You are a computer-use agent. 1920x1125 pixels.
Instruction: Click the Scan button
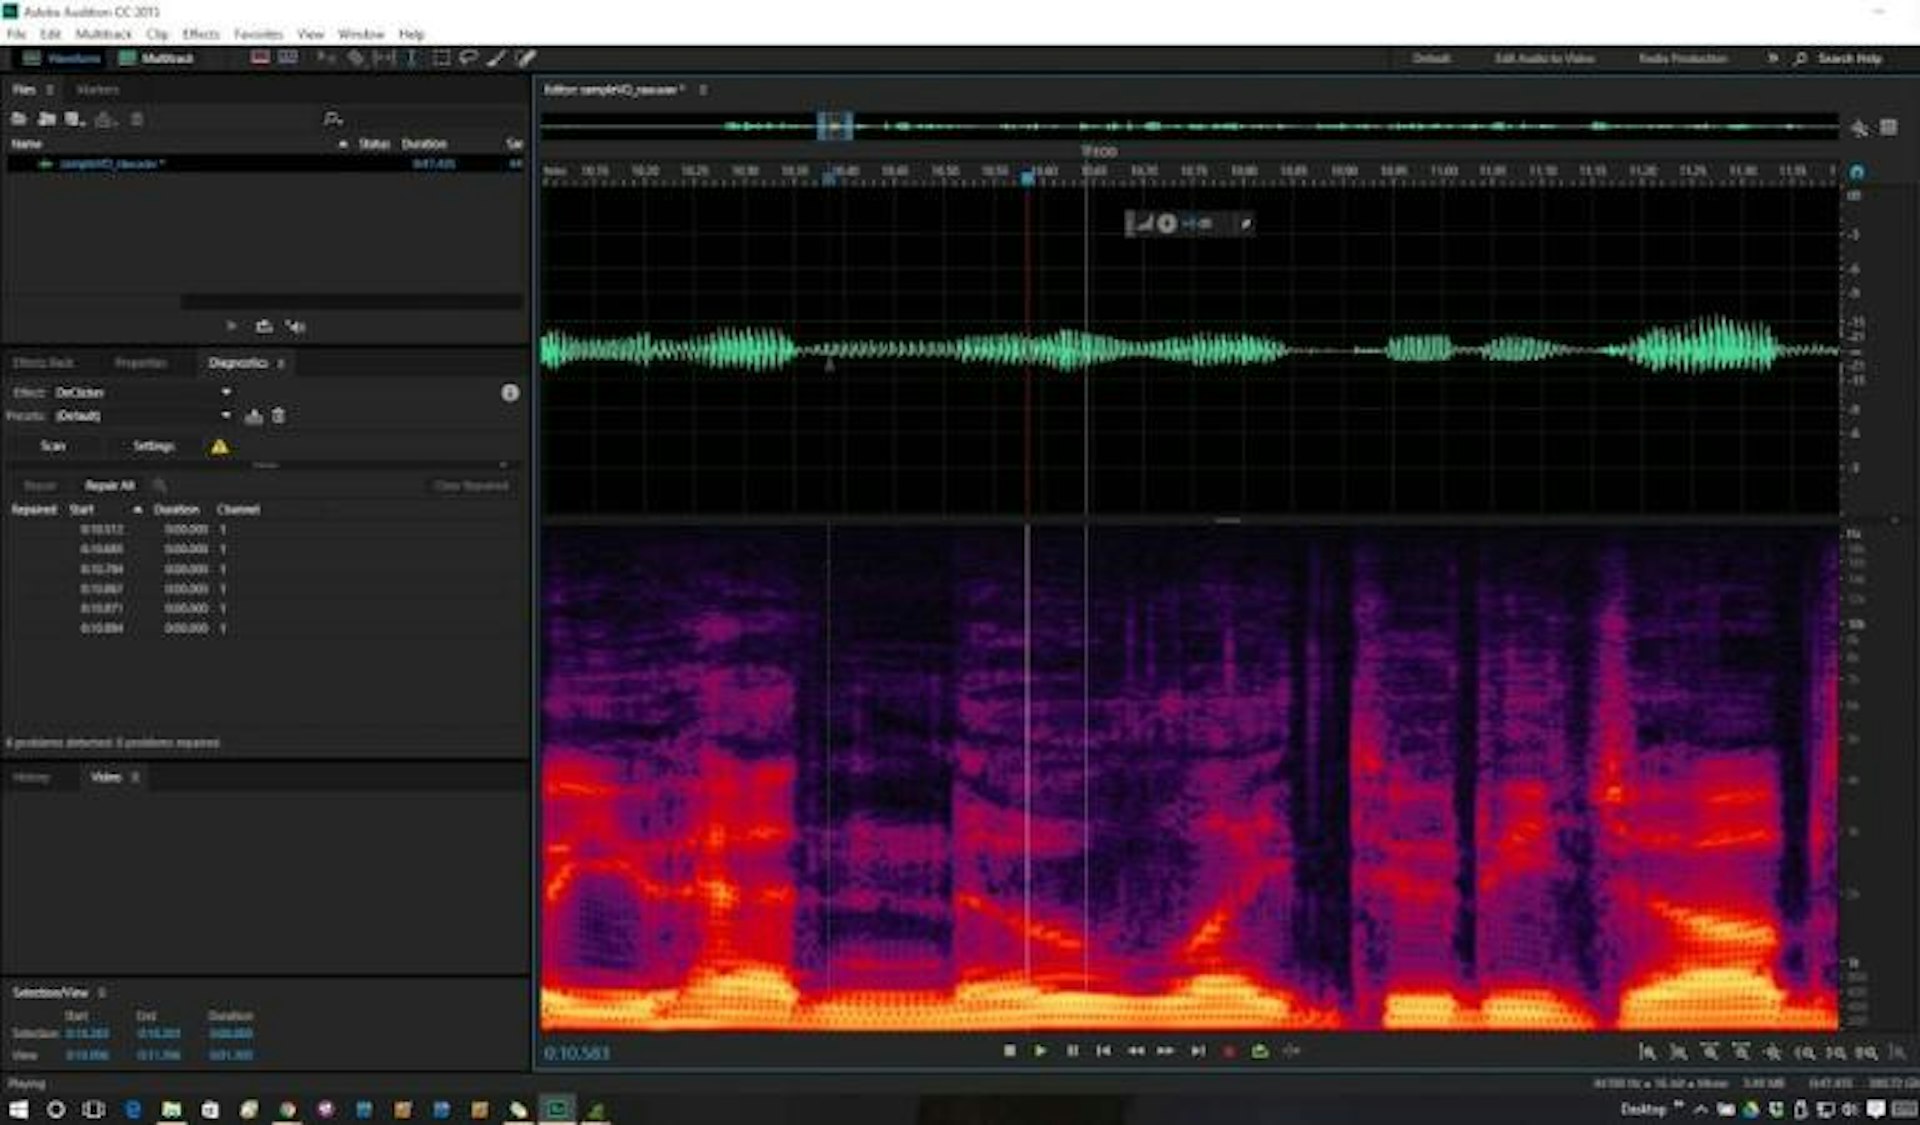pos(53,446)
